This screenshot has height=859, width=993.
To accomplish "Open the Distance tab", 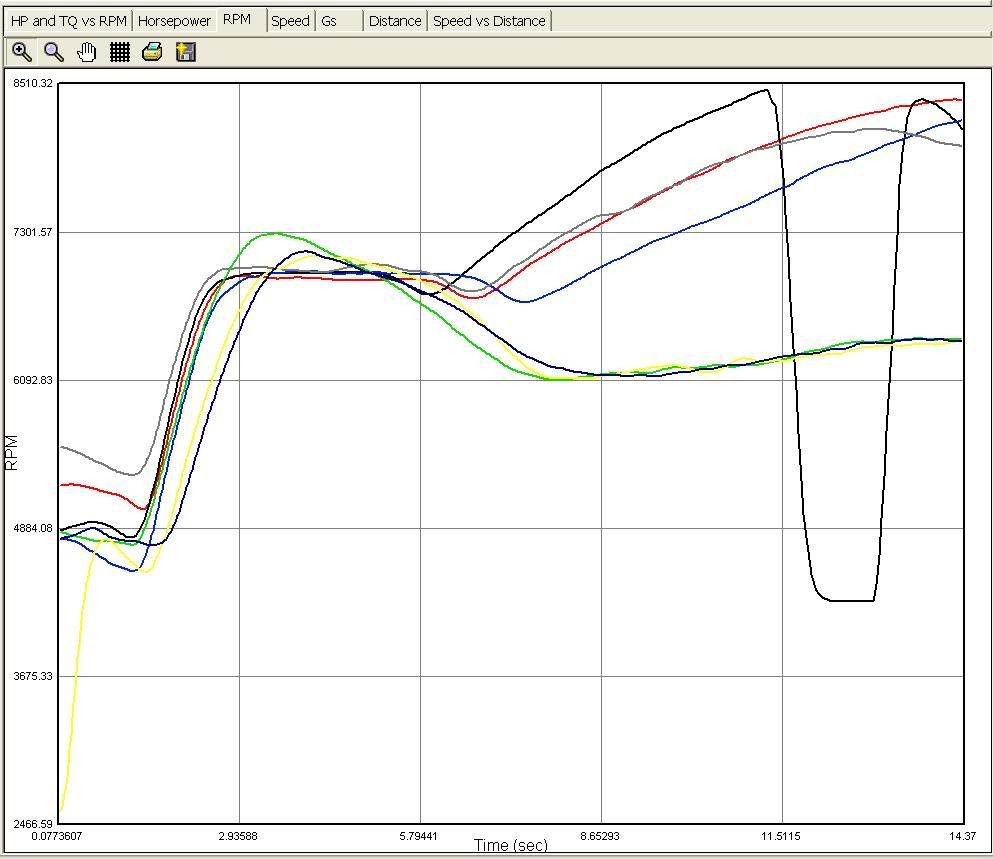I will (395, 21).
